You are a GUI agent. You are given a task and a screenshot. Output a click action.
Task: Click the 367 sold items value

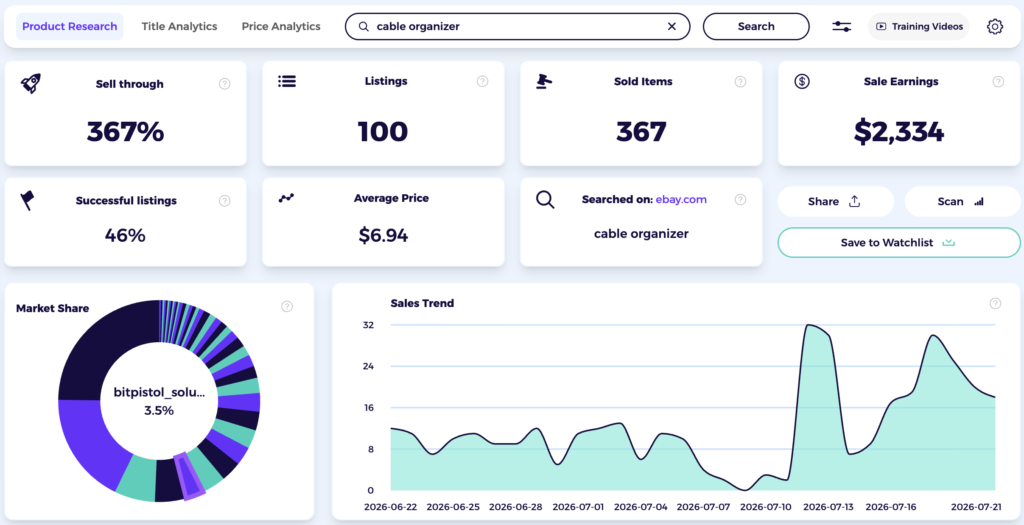(x=641, y=132)
